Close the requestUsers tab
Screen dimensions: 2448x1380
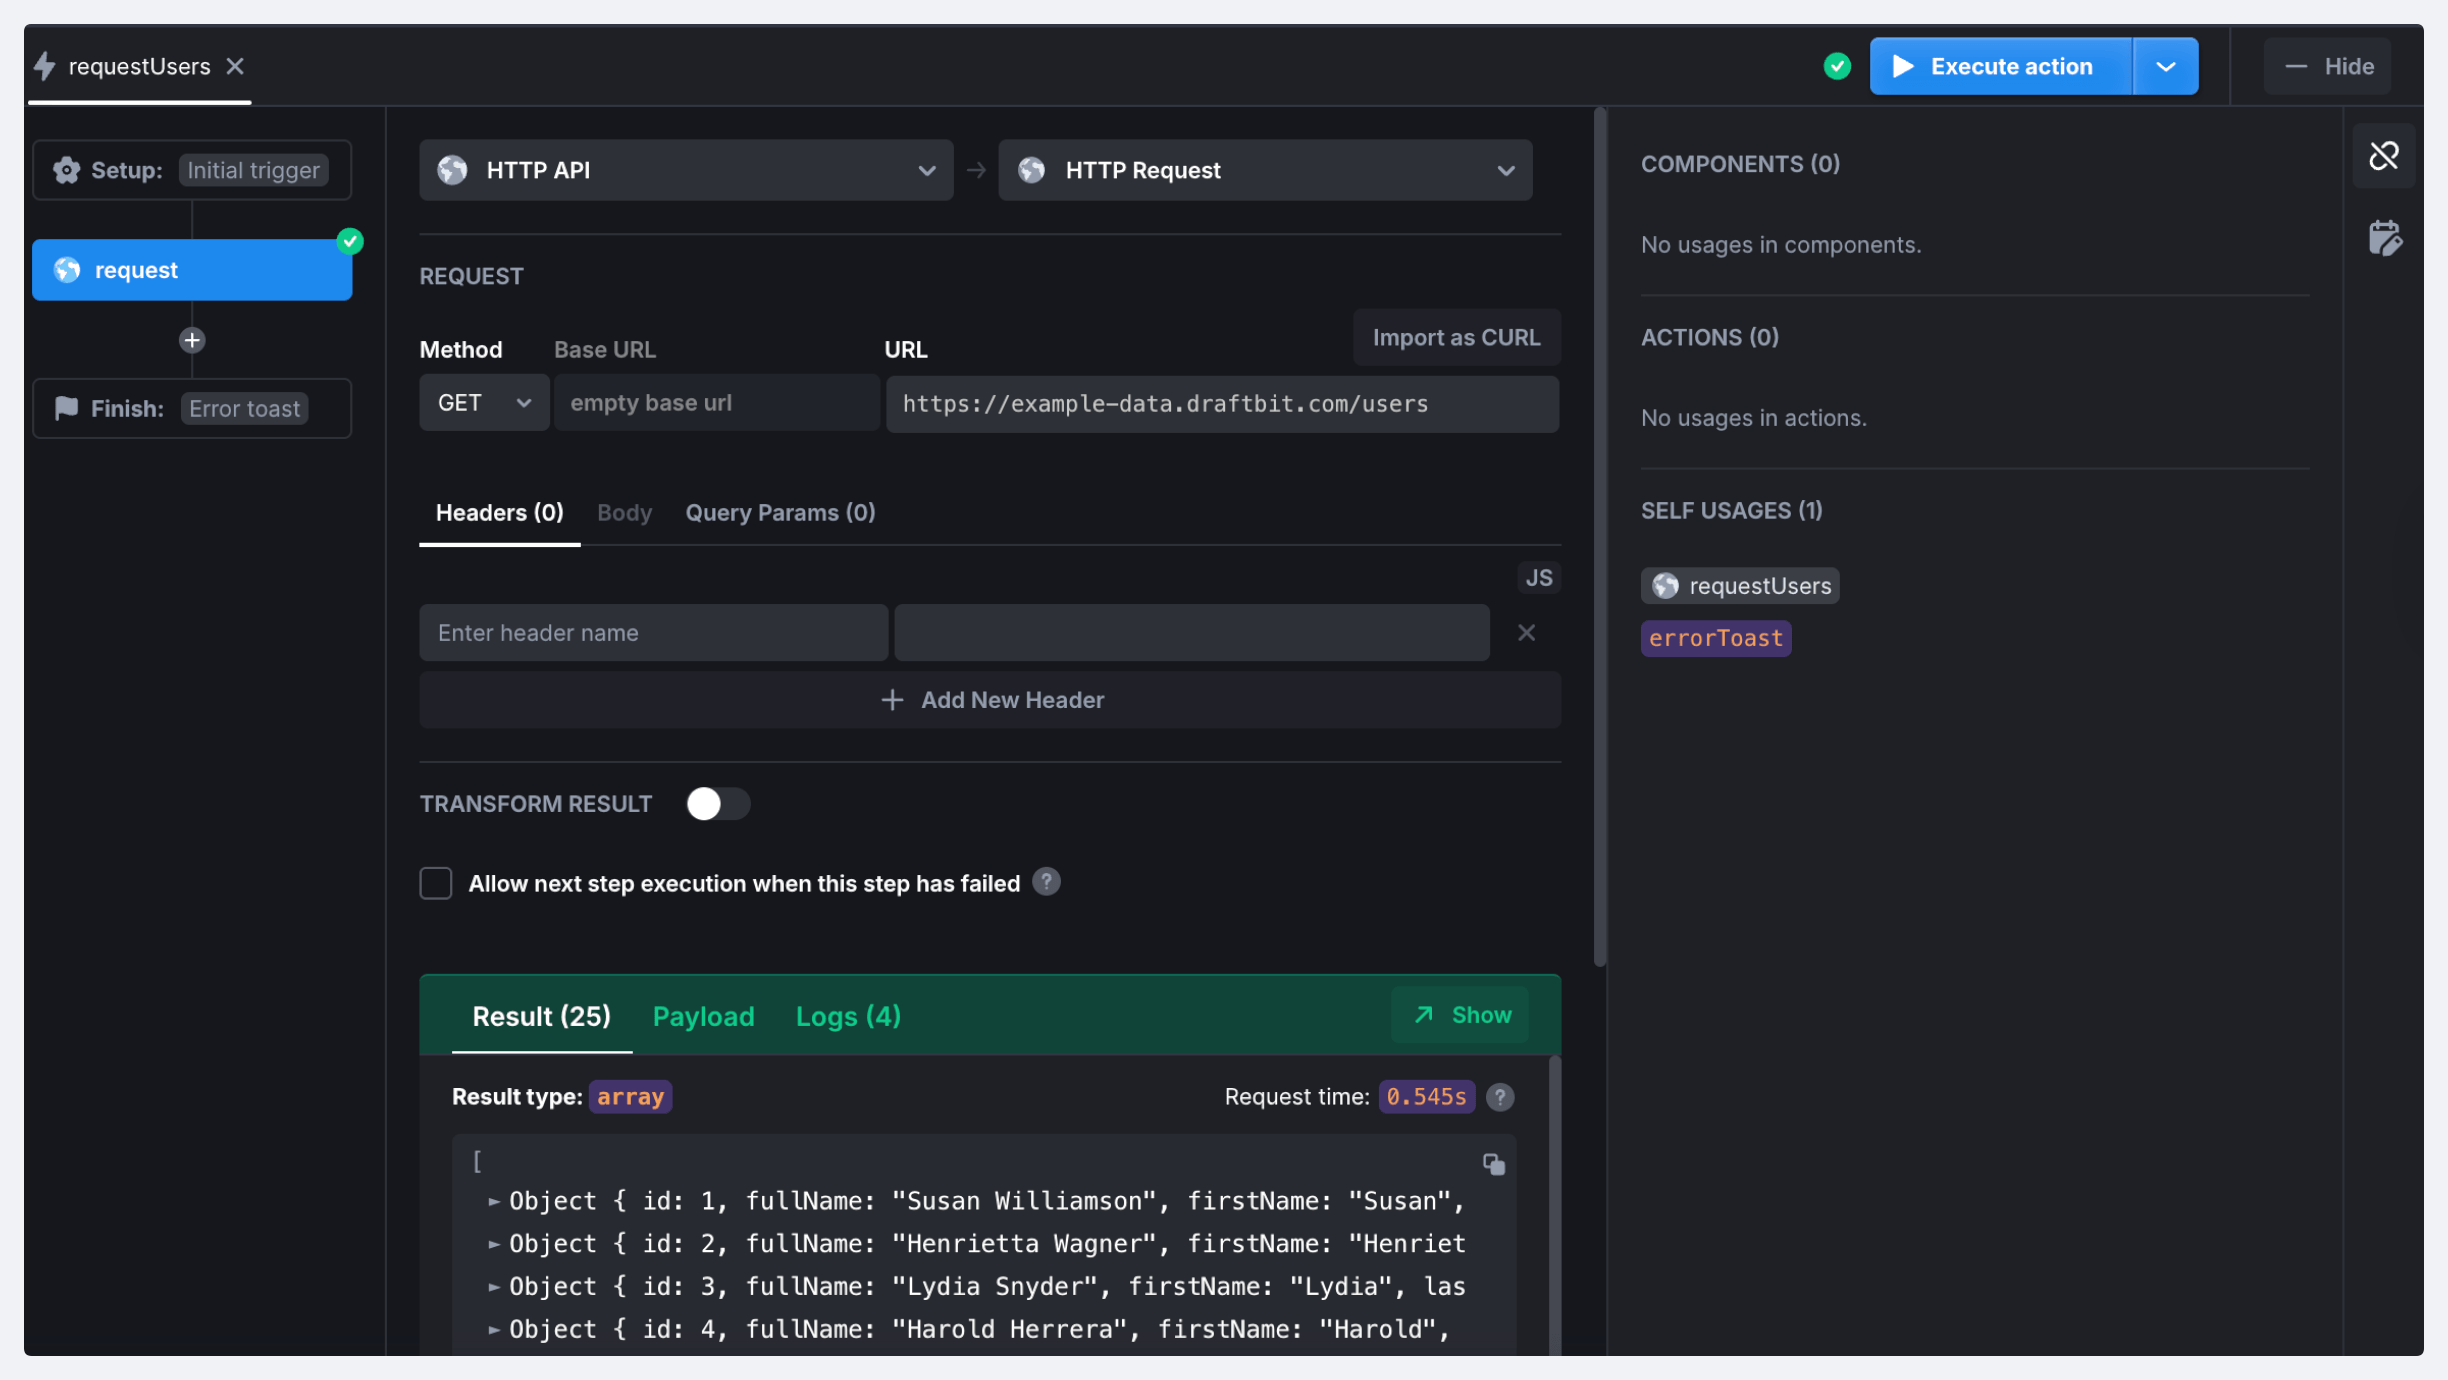click(x=235, y=66)
